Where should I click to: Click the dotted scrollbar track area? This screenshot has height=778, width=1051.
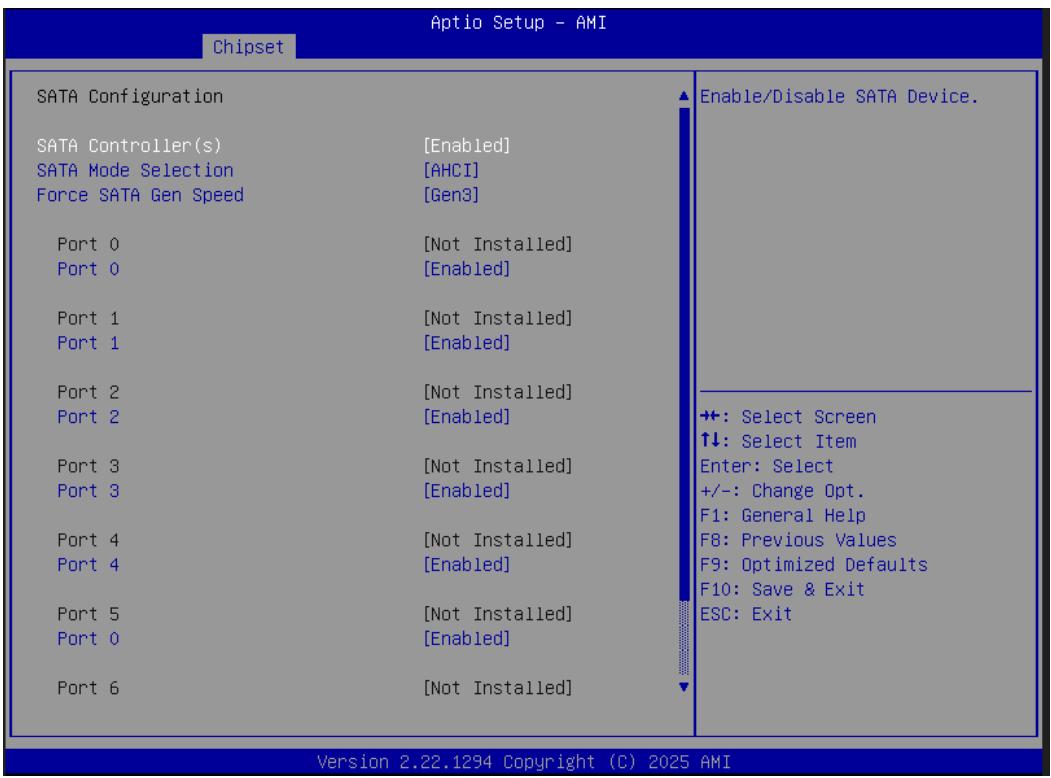click(x=684, y=638)
